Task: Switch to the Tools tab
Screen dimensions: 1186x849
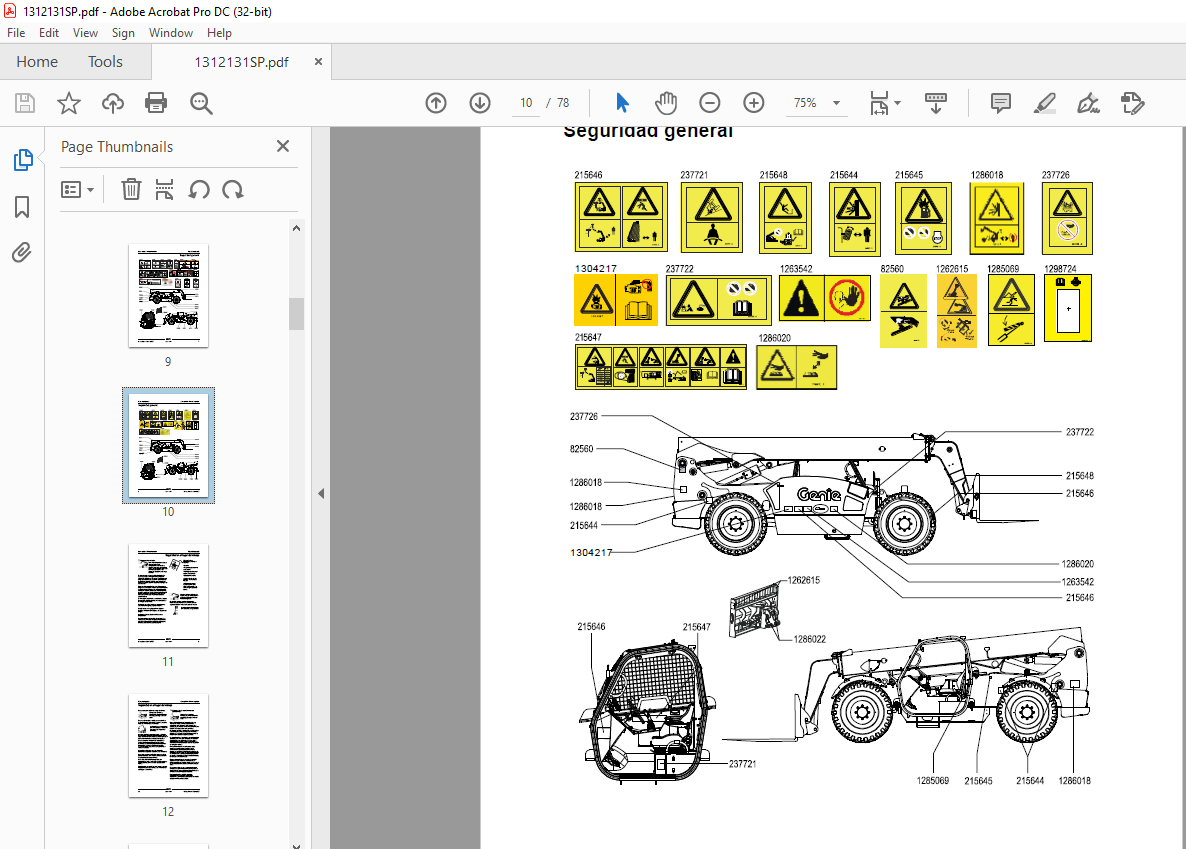Action: pyautogui.click(x=105, y=61)
